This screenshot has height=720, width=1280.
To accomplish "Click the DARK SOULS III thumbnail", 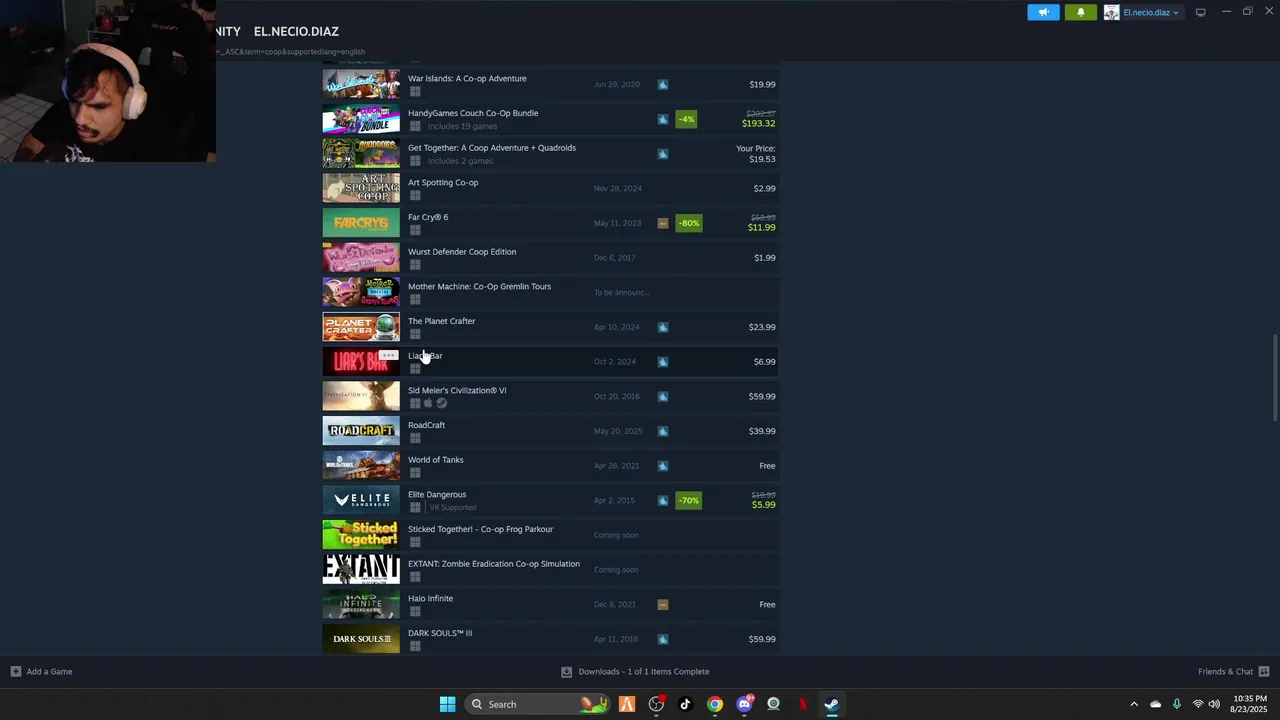I will pos(361,639).
